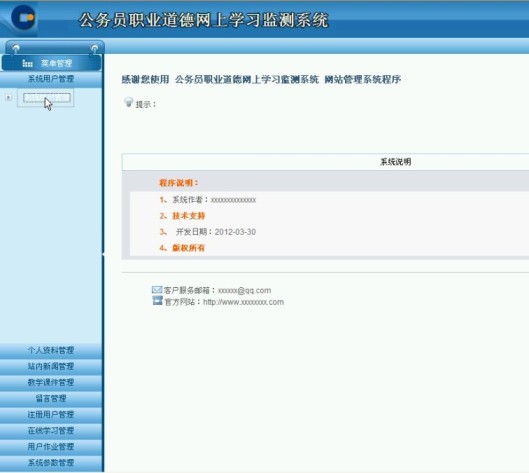Open the 注册用户管理 section
Viewport: 529px width, 473px height.
click(51, 415)
